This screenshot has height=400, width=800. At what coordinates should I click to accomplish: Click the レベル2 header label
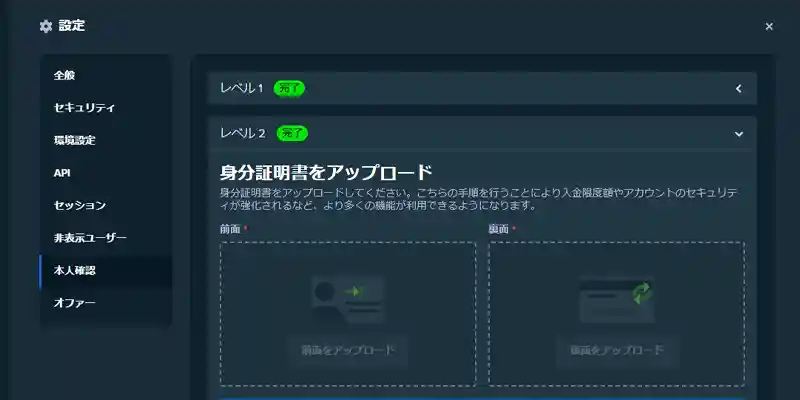click(x=241, y=132)
